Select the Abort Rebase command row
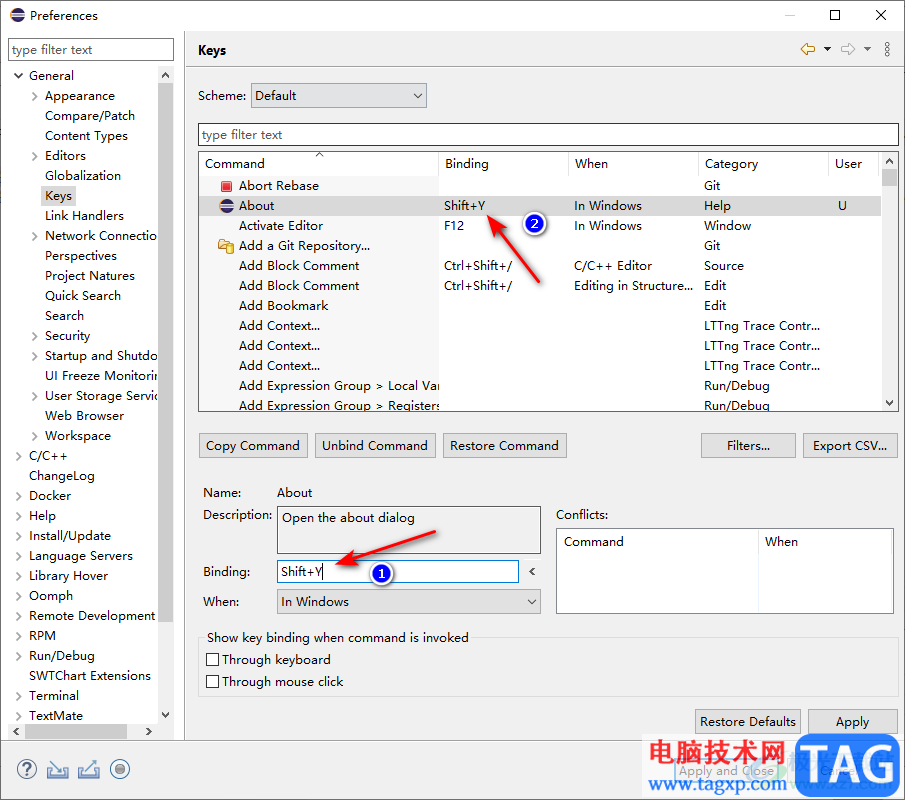This screenshot has width=905, height=800. pyautogui.click(x=540, y=186)
